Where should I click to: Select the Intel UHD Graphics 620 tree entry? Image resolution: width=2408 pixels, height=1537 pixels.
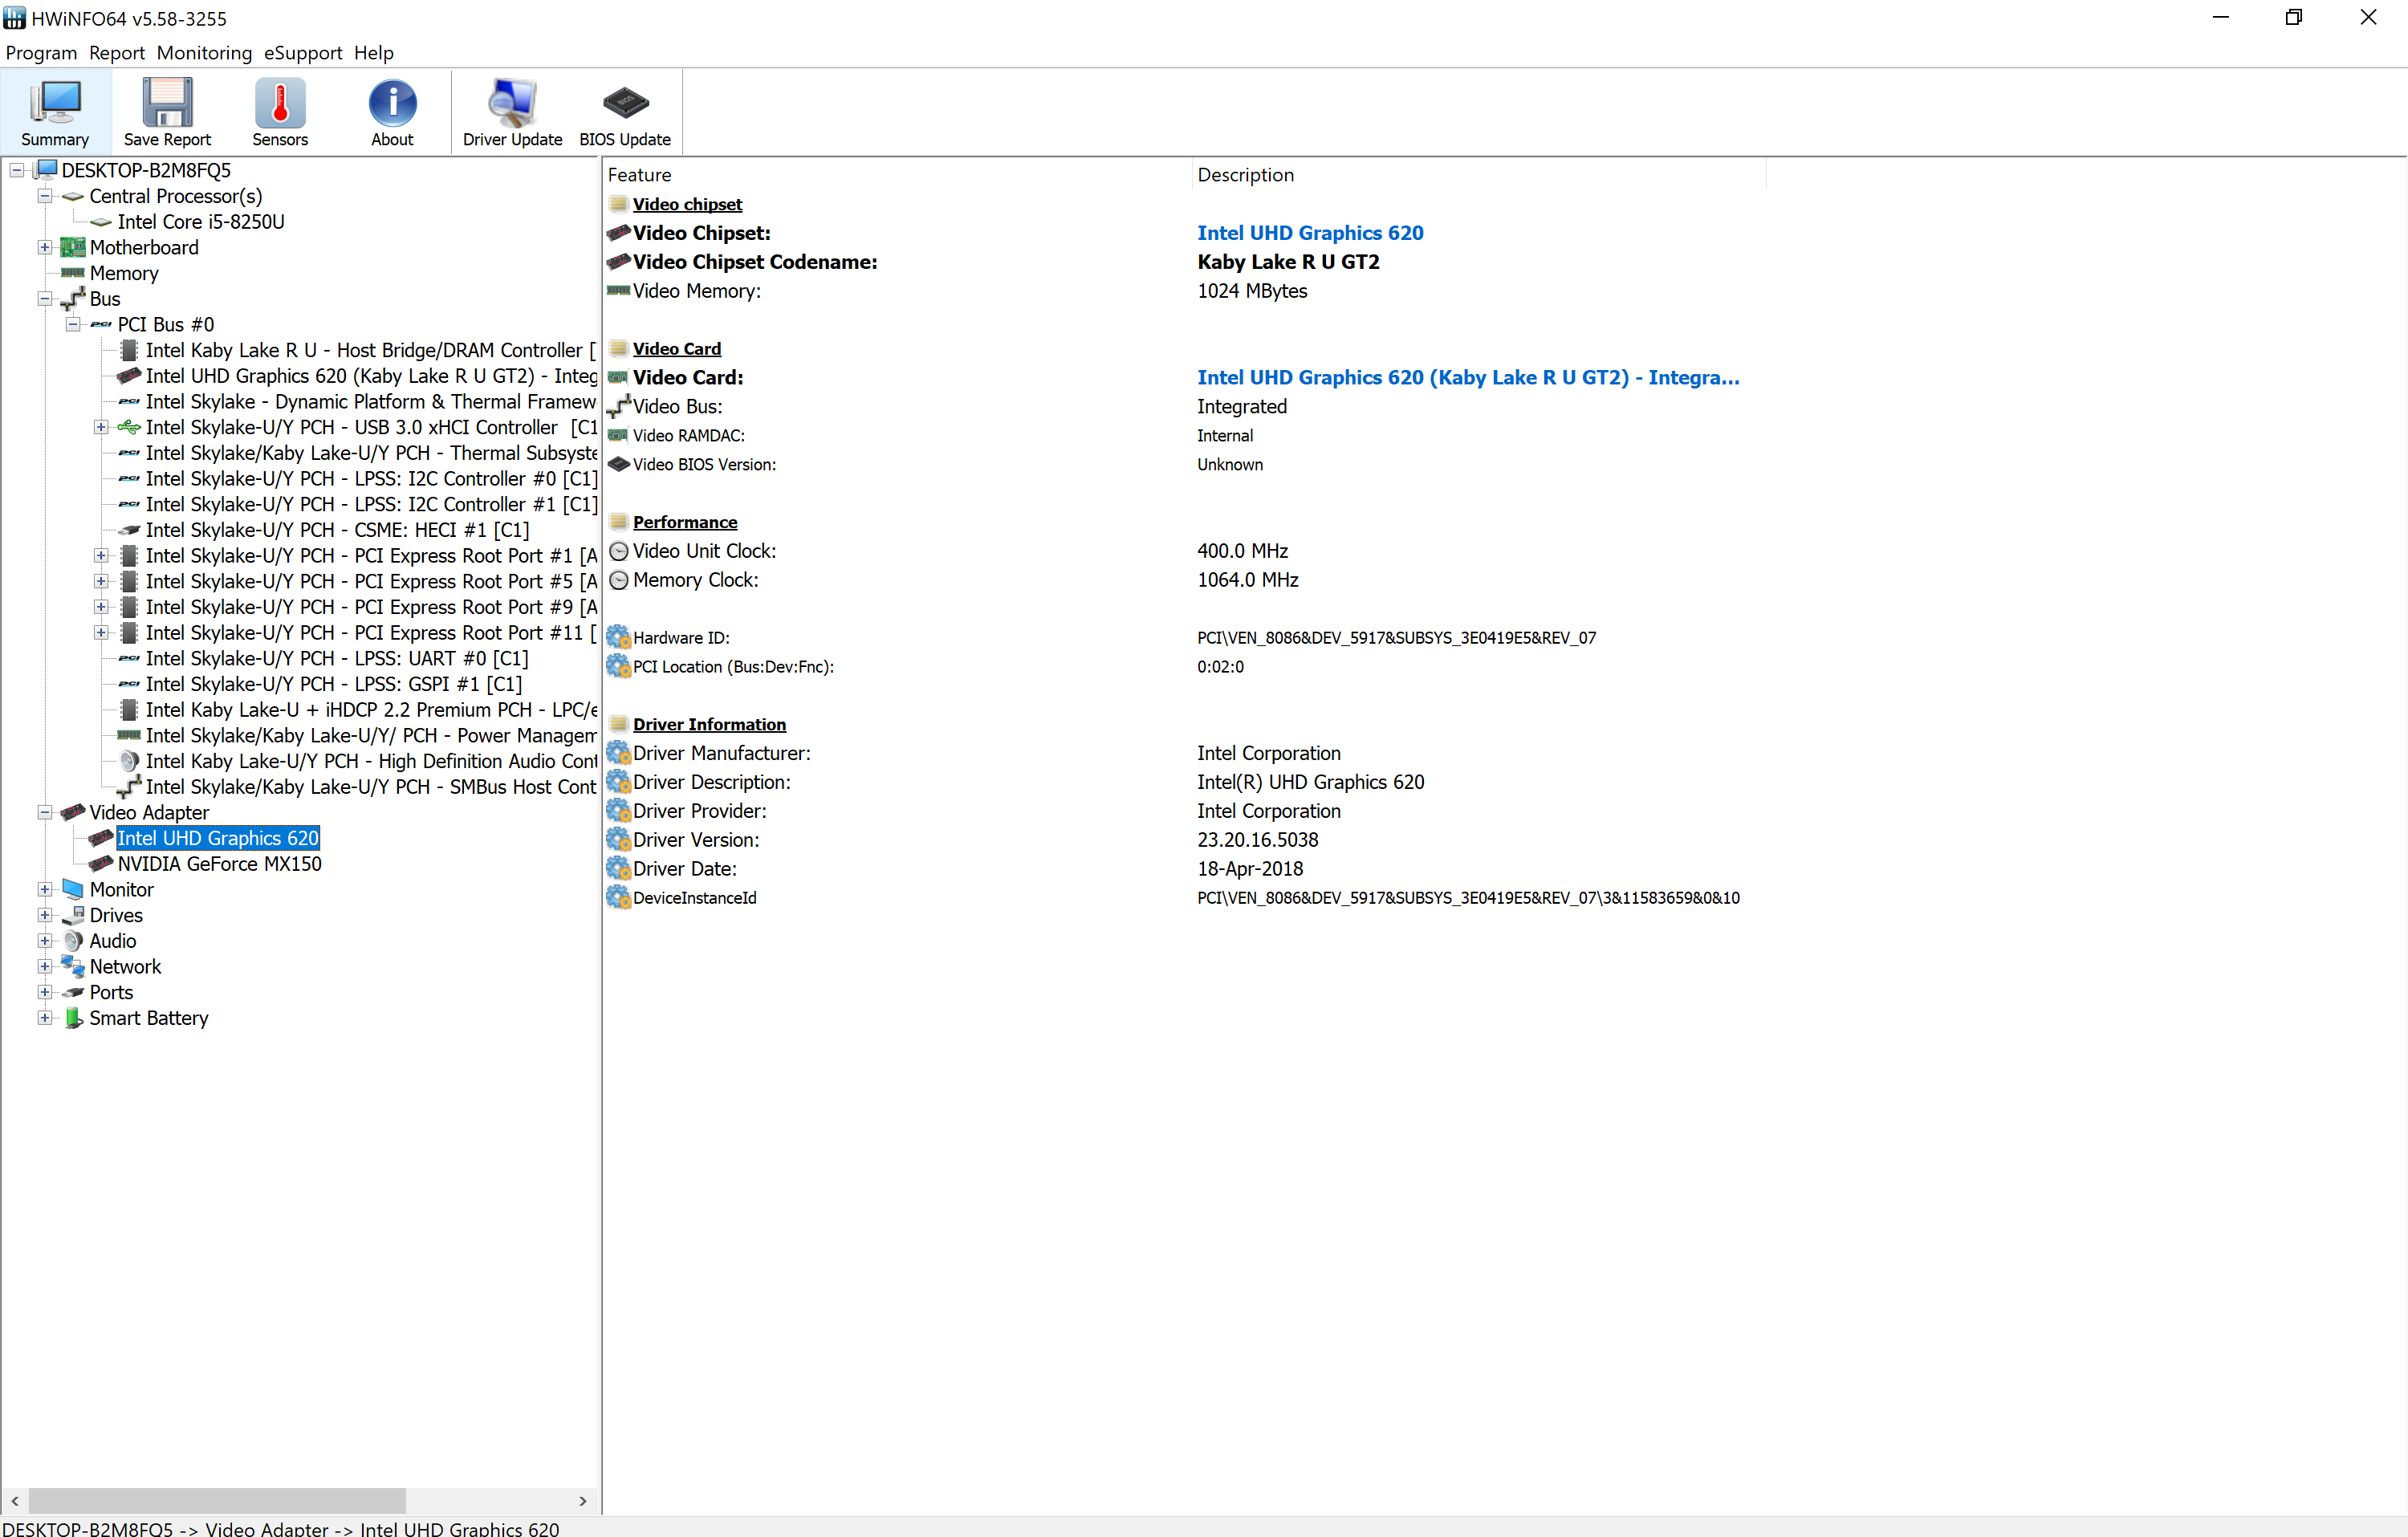tap(218, 838)
